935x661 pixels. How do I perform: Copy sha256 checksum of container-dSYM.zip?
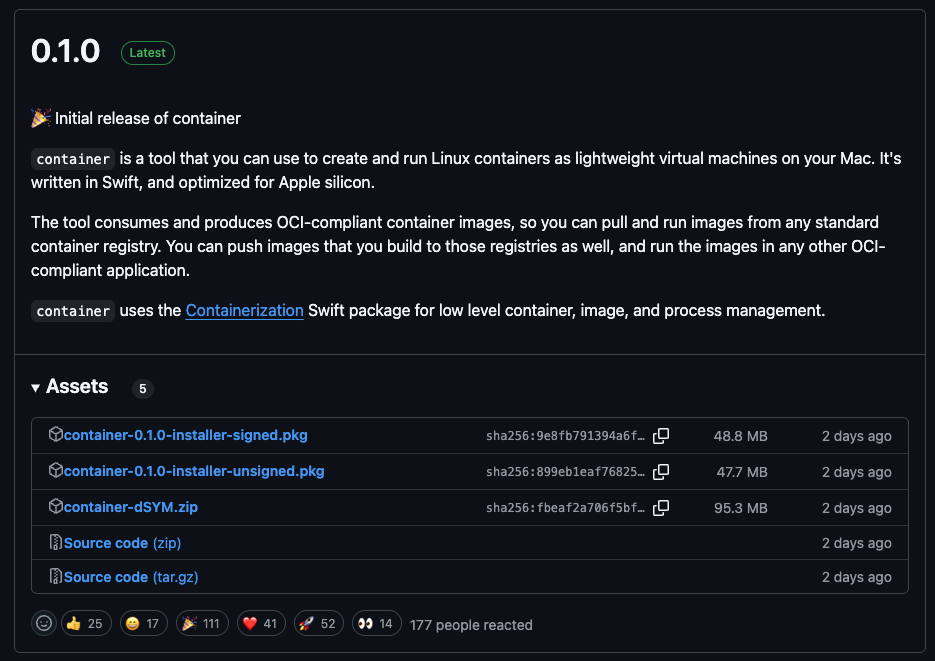[661, 507]
